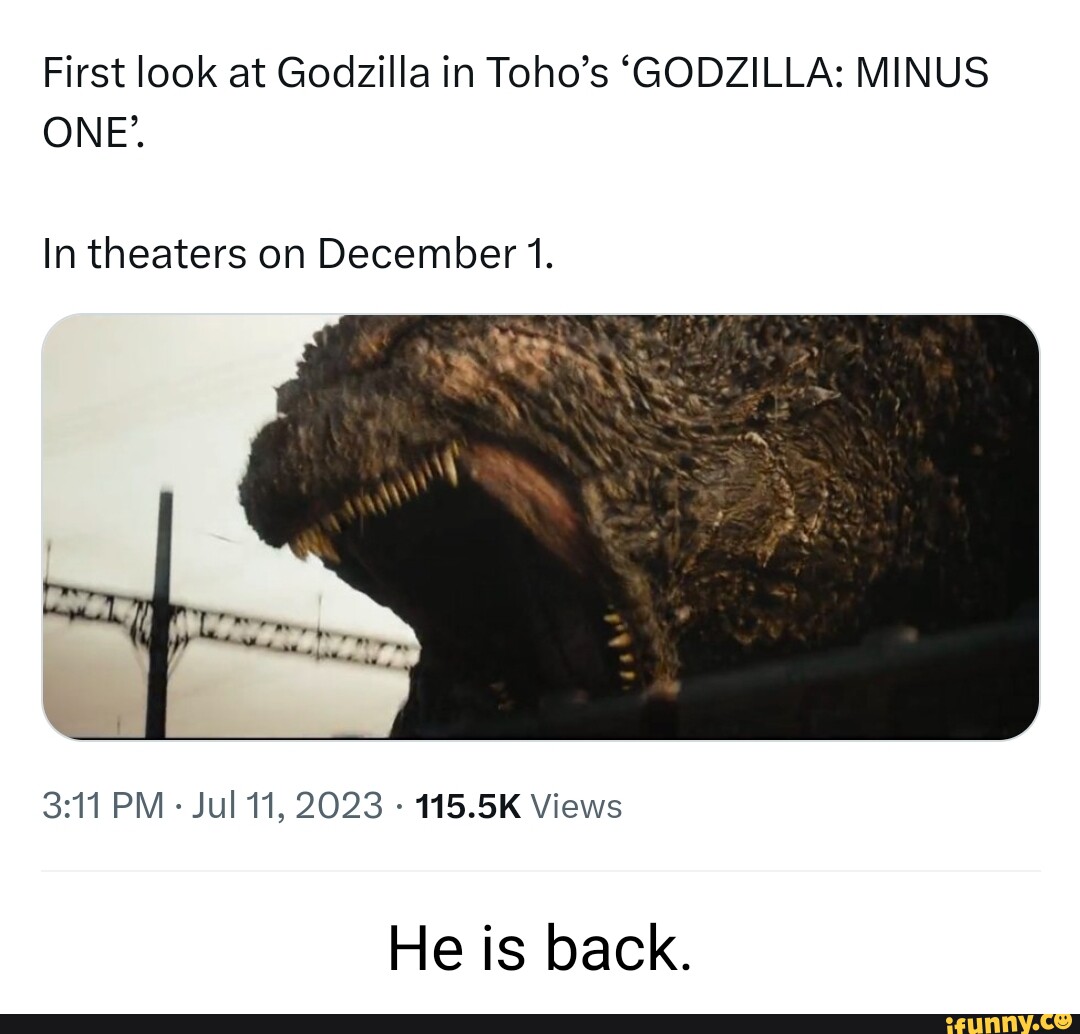Click the ifunny.co watermark logo
This screenshot has height=1034, width=1080.
pyautogui.click(x=1008, y=1022)
